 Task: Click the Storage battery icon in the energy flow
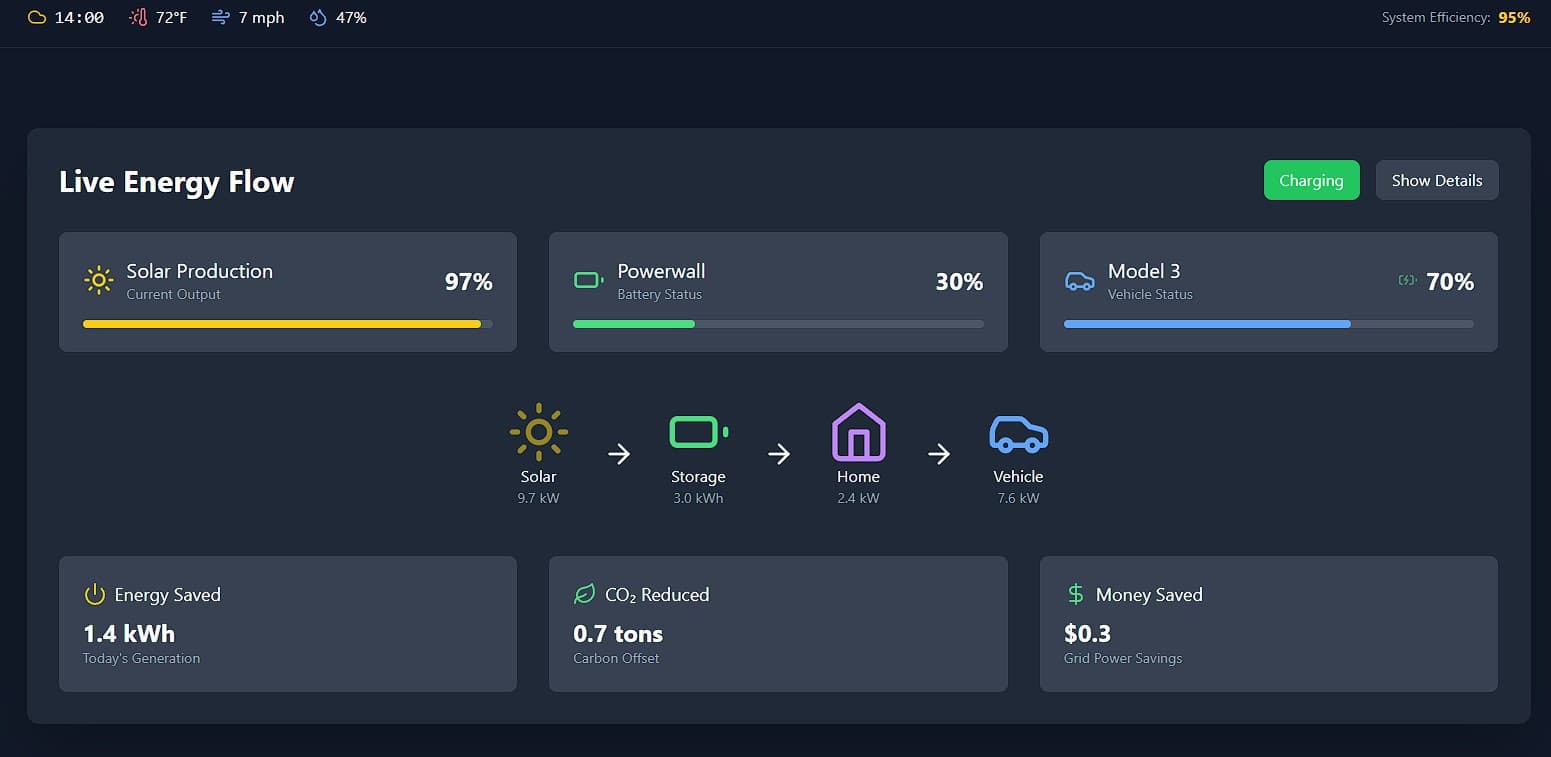[x=697, y=432]
